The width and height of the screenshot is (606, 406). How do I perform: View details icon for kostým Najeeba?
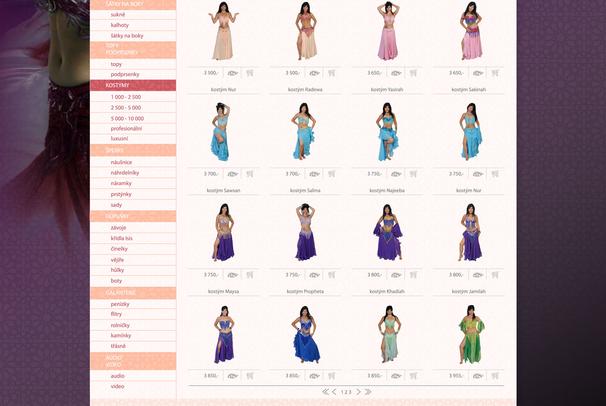[396, 174]
